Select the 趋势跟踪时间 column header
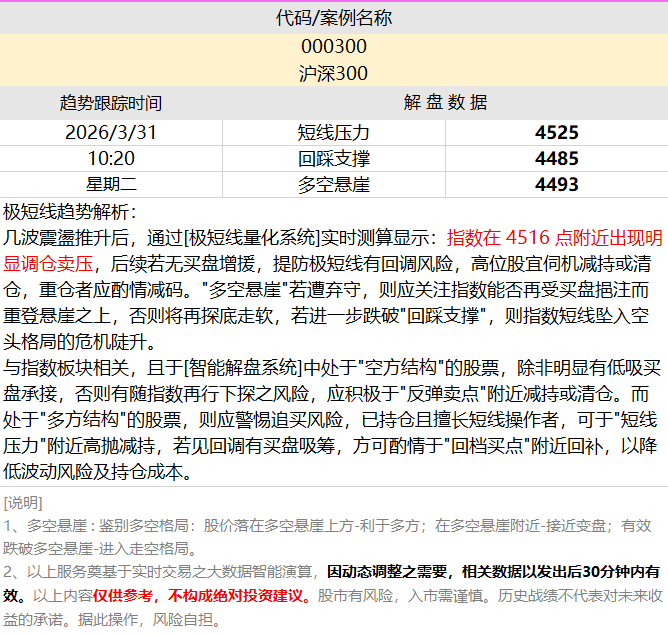The height and width of the screenshot is (634, 668). tap(110, 103)
